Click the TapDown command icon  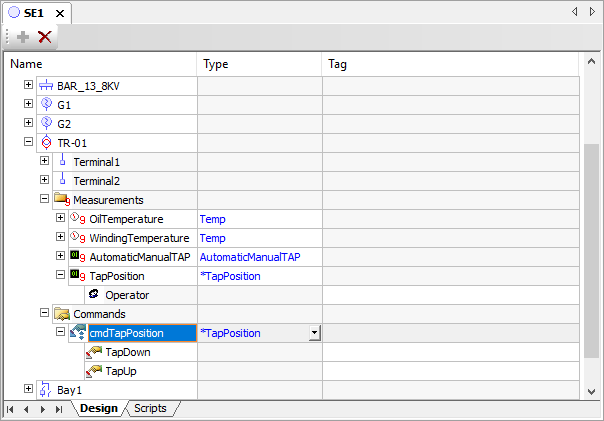pyautogui.click(x=94, y=352)
